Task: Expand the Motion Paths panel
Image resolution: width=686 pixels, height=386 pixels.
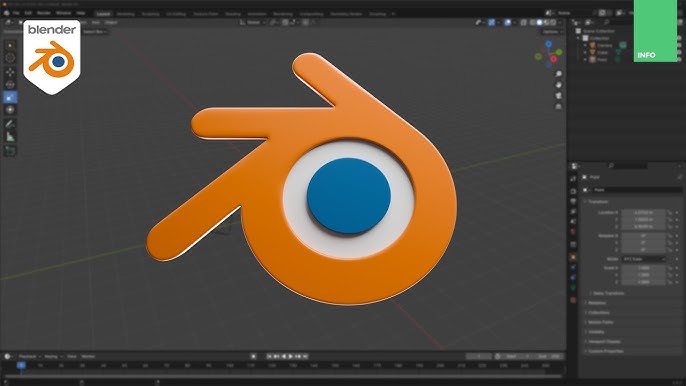Action: (600, 322)
